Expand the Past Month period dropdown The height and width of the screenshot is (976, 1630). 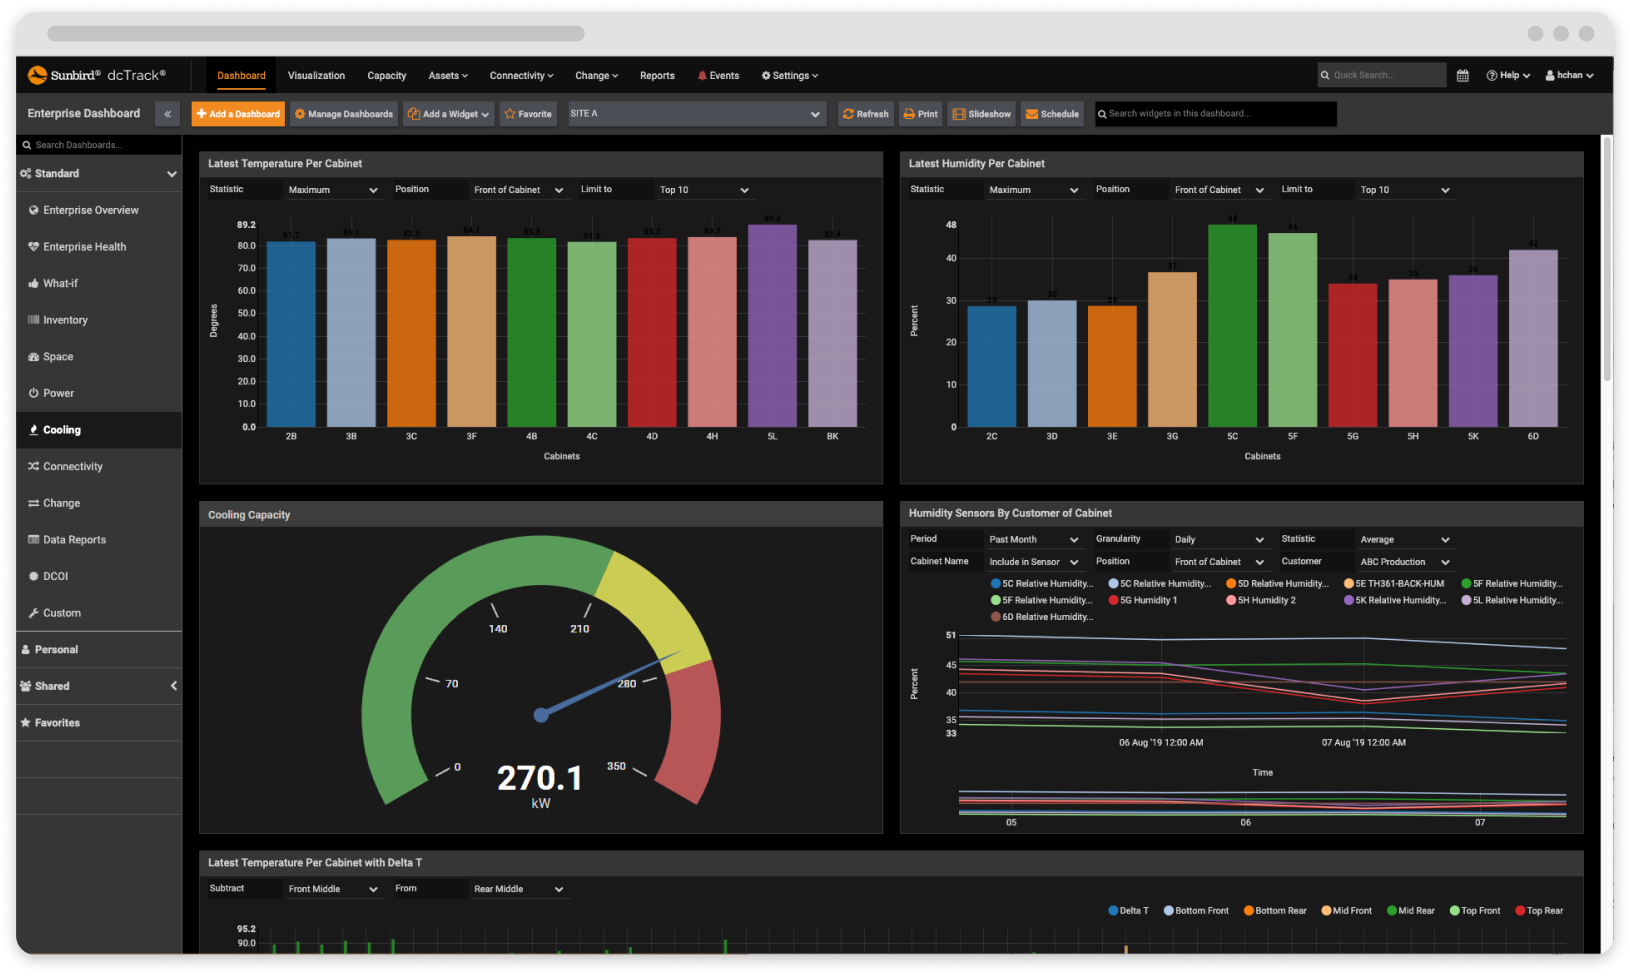coord(1033,540)
